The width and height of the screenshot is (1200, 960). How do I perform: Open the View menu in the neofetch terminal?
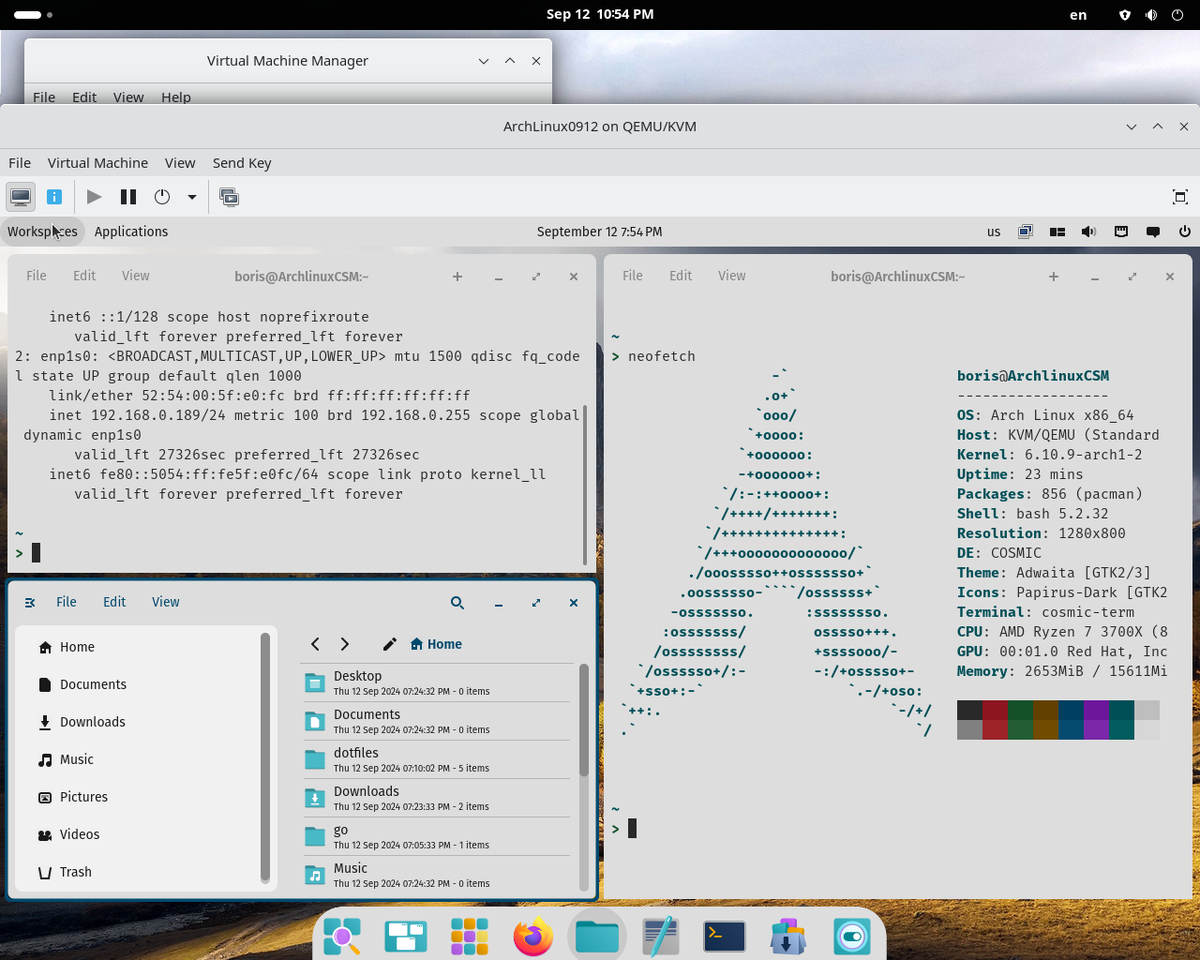tap(732, 276)
